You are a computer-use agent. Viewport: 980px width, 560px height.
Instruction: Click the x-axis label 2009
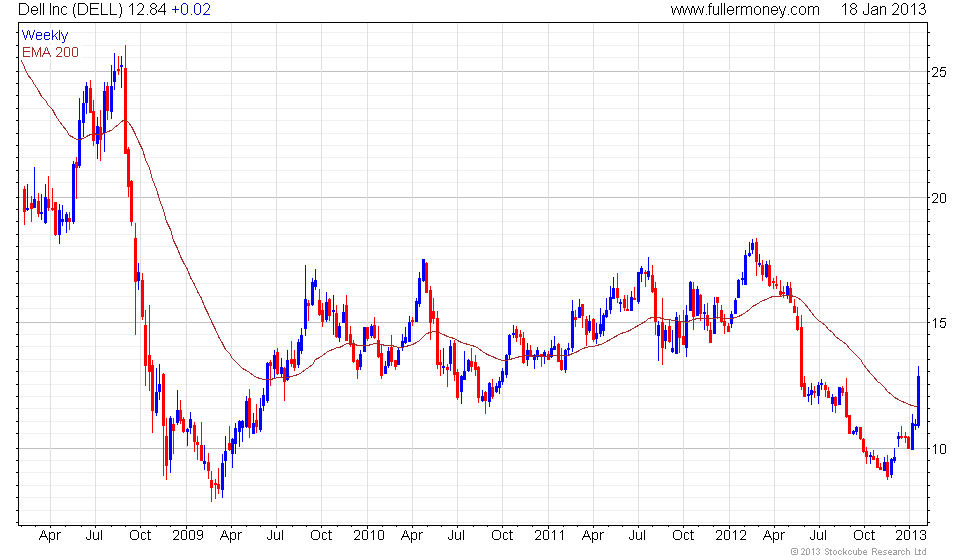click(x=188, y=535)
